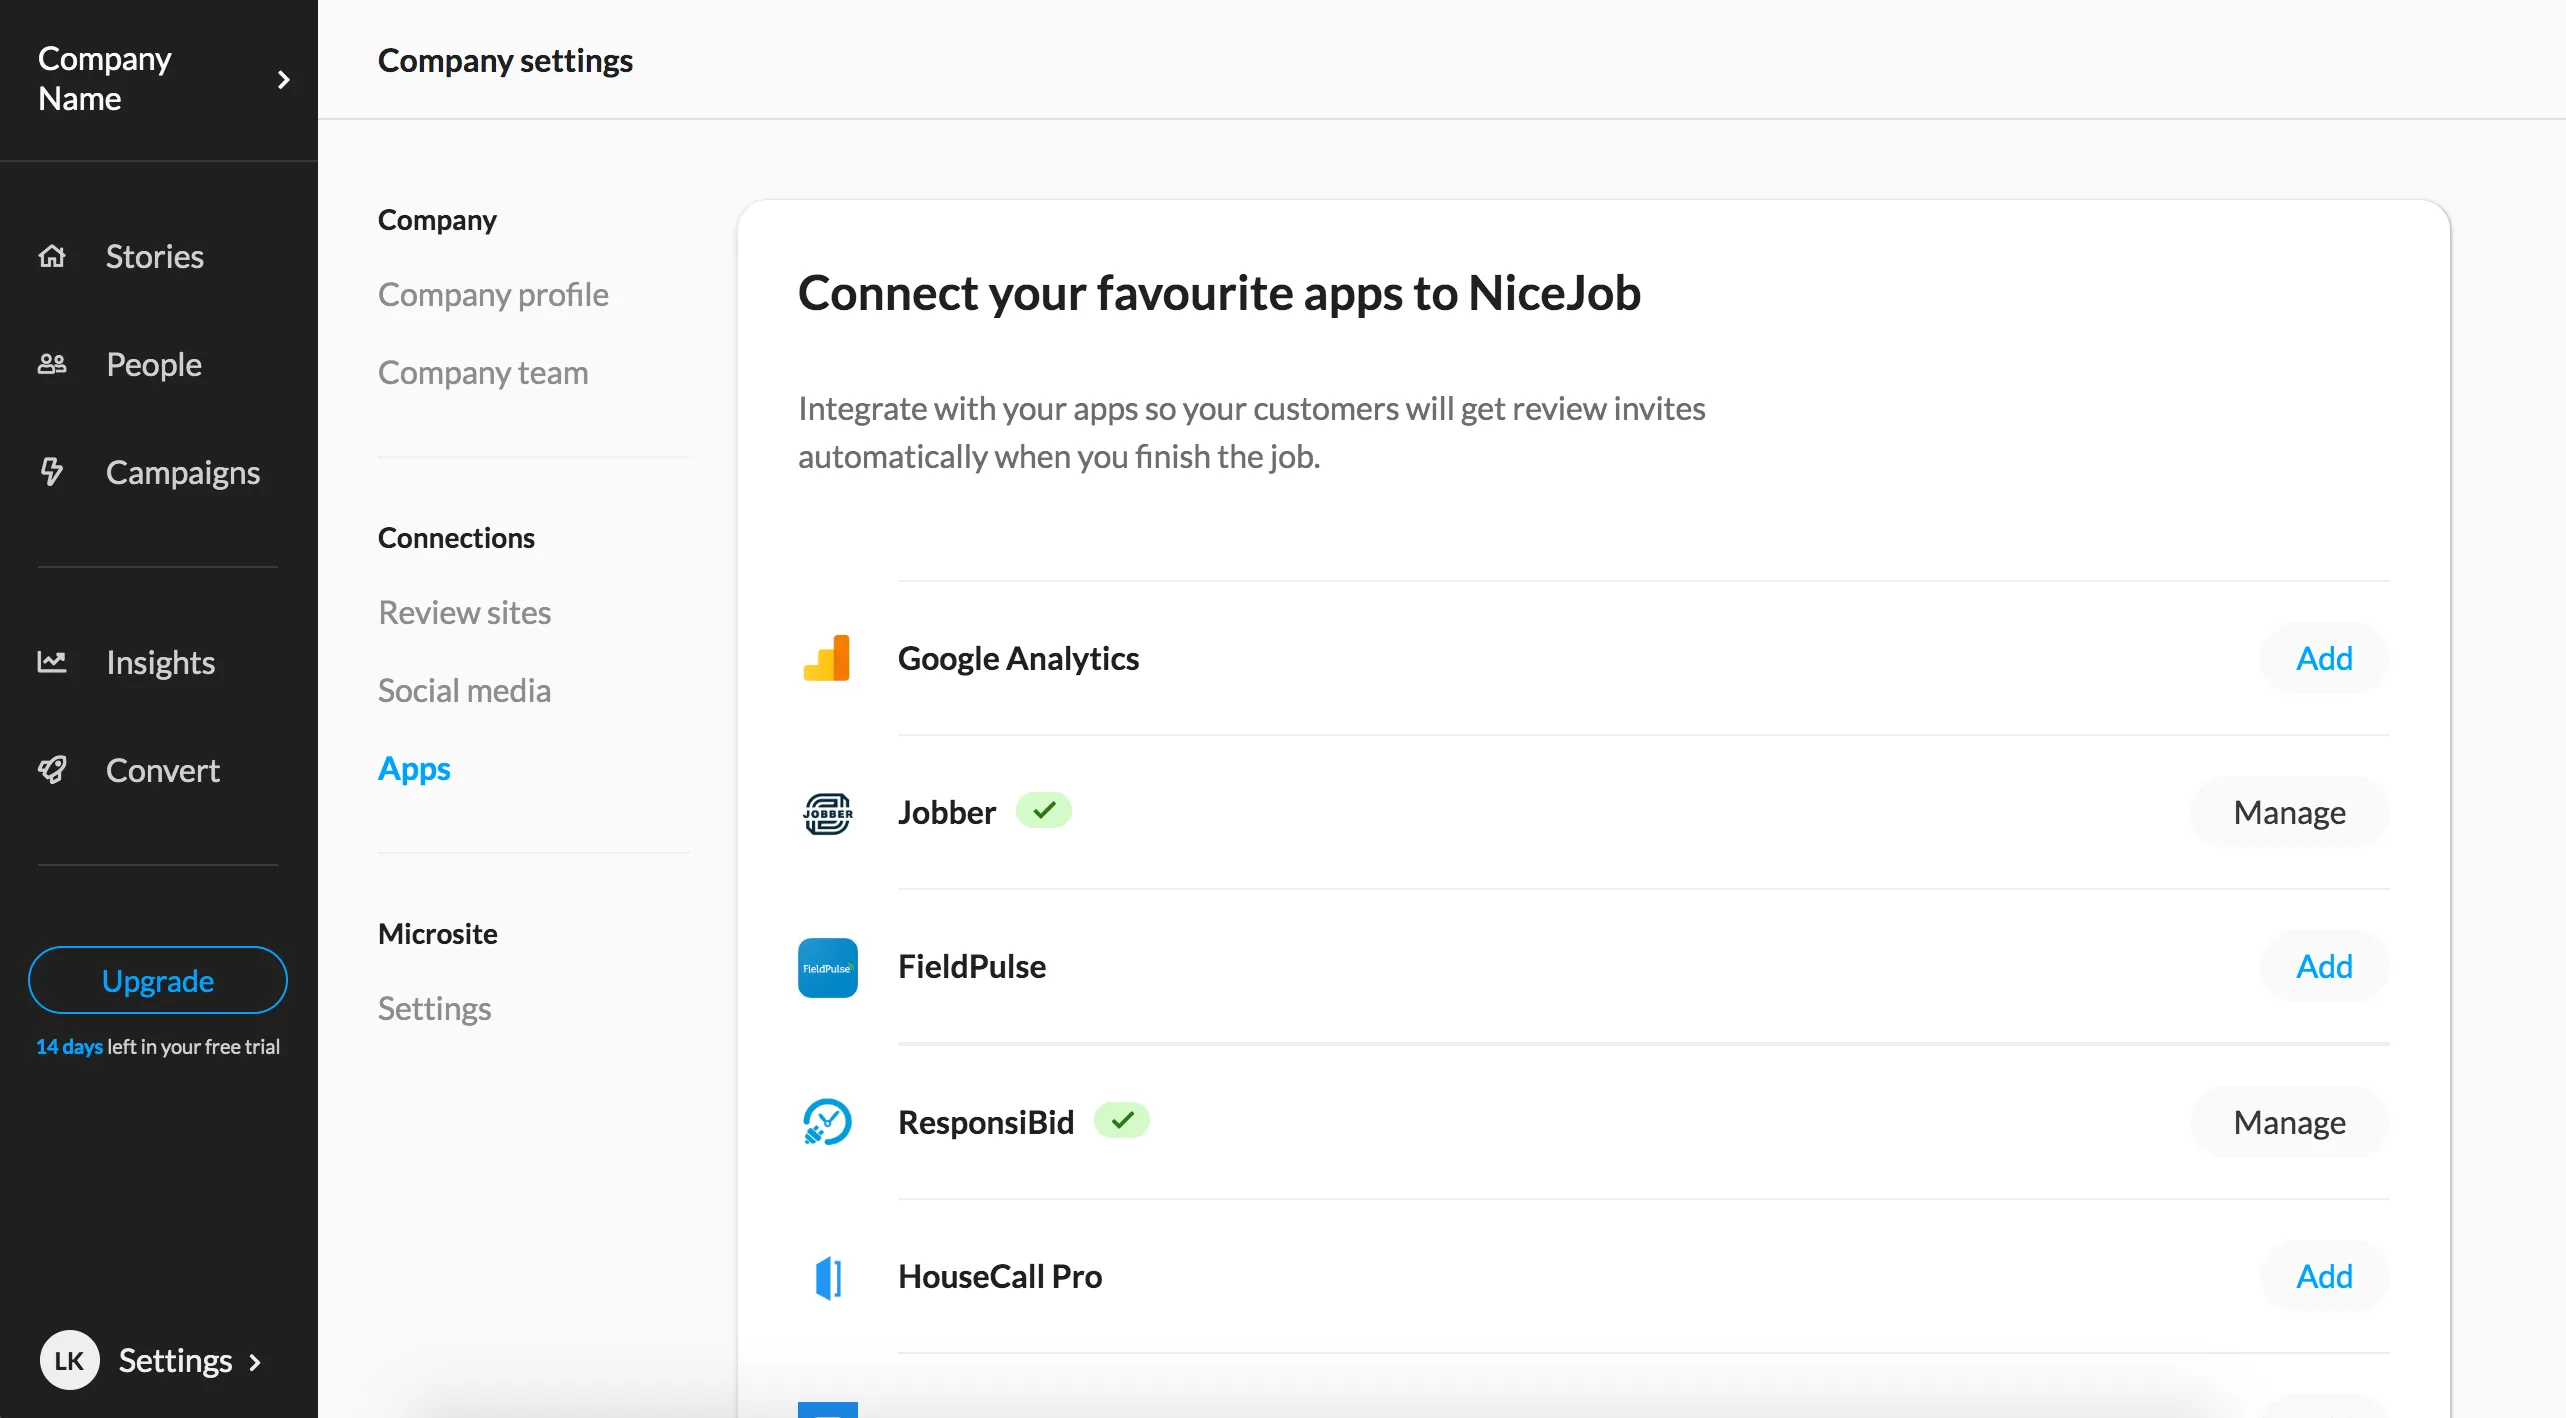Select the Review sites menu item
The height and width of the screenshot is (1418, 2566).
(464, 611)
